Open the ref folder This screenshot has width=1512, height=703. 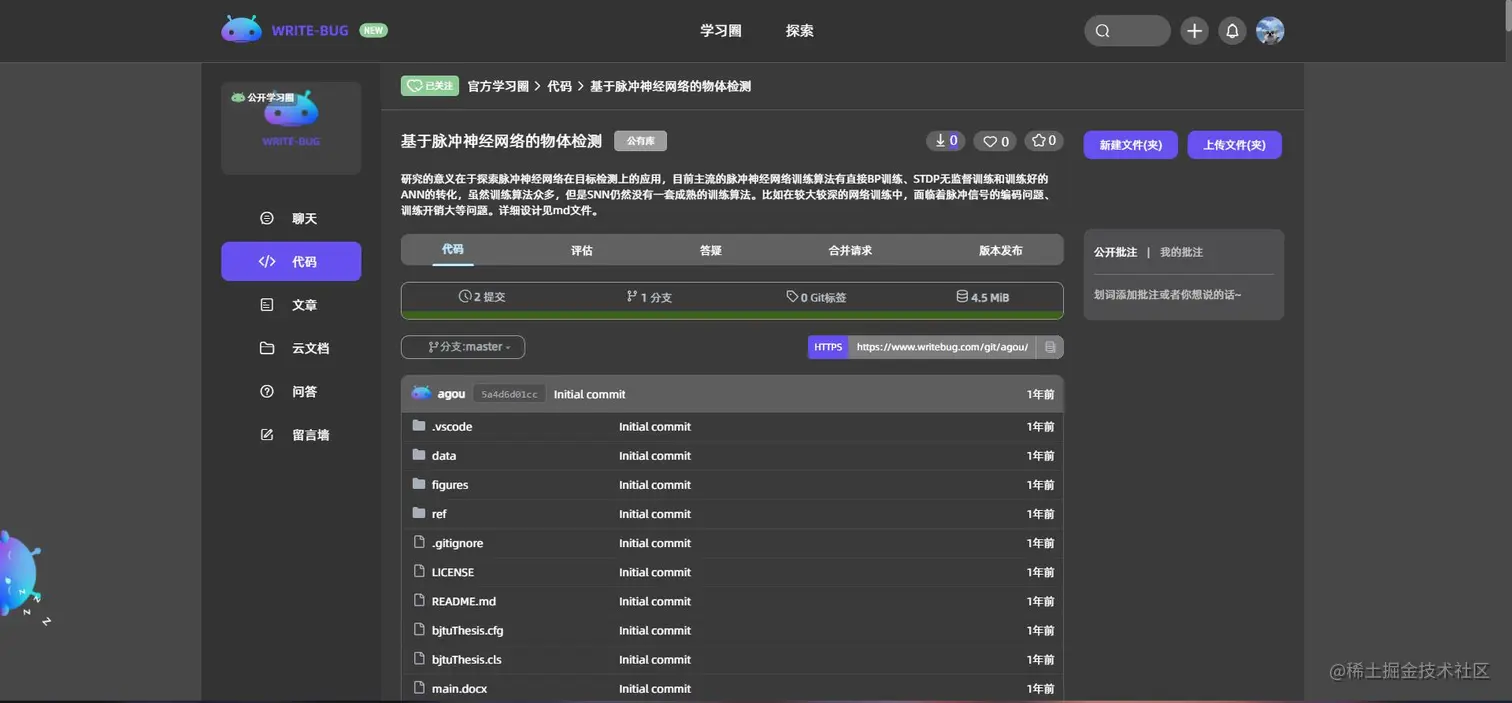439,514
